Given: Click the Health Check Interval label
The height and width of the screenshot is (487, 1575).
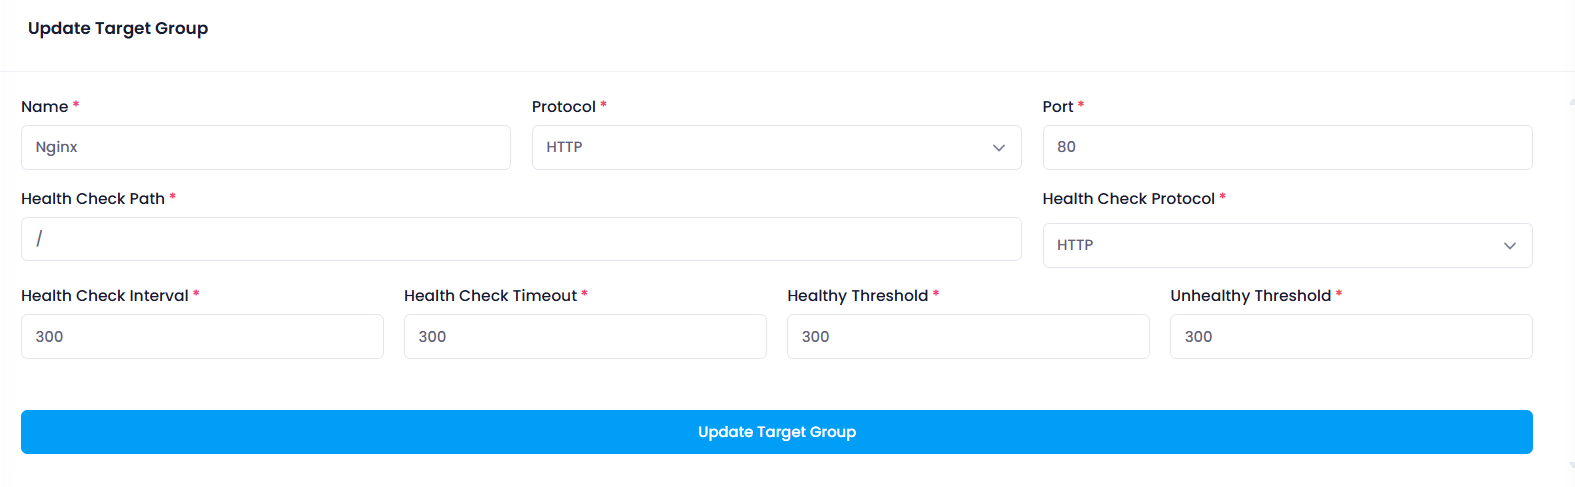Looking at the screenshot, I should [105, 296].
